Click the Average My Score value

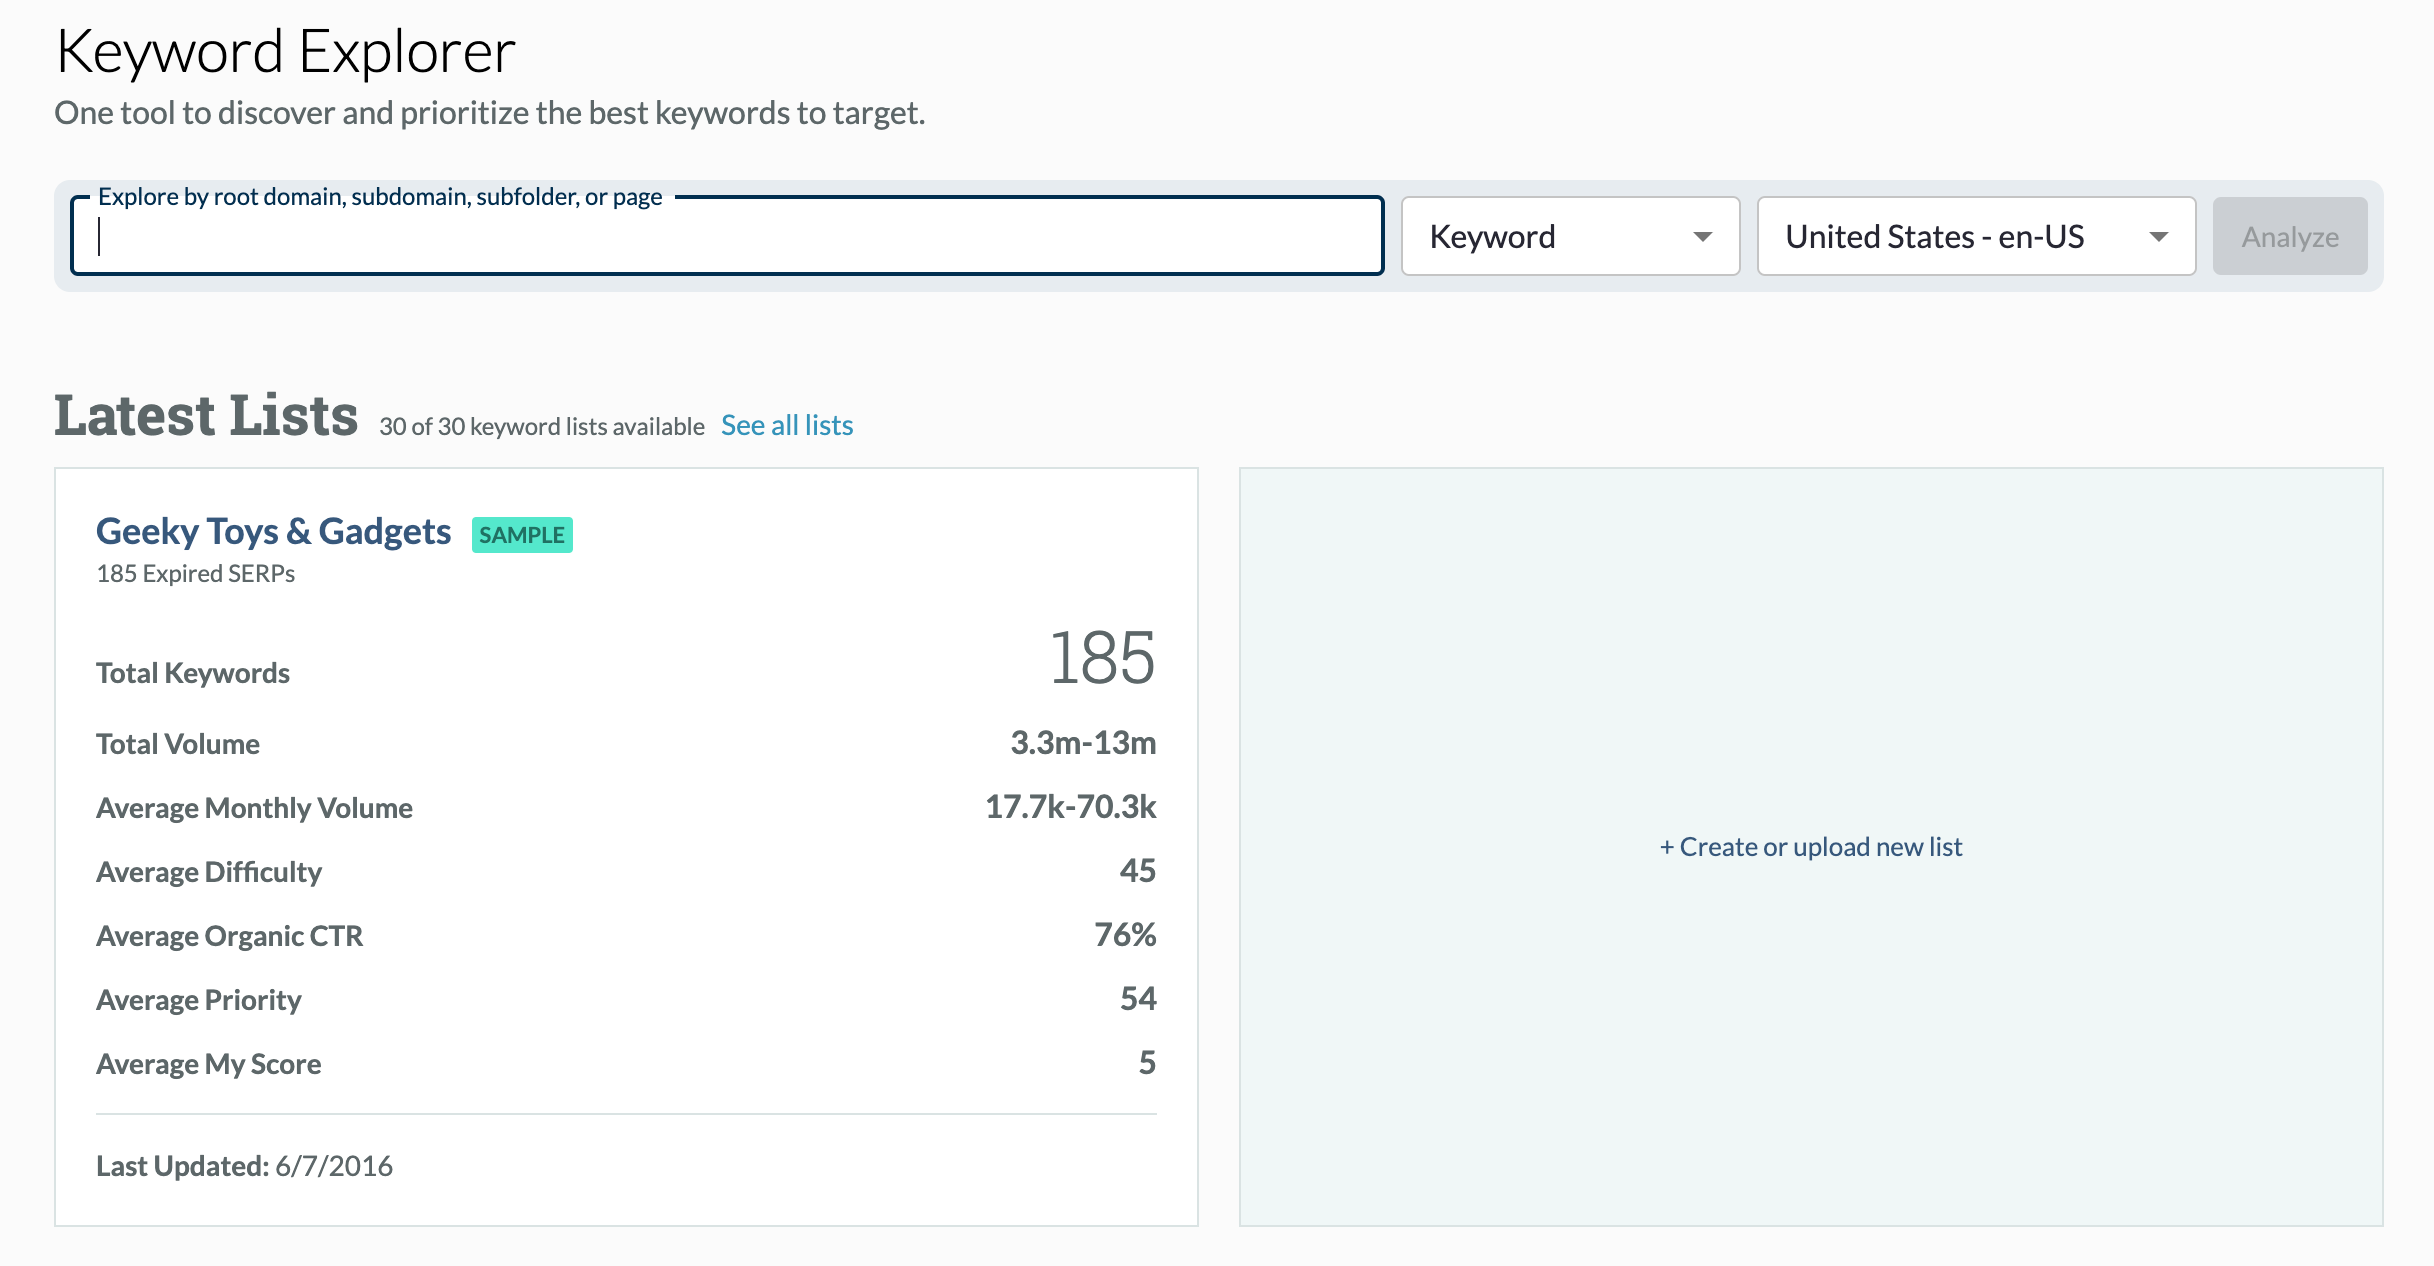click(1146, 1063)
